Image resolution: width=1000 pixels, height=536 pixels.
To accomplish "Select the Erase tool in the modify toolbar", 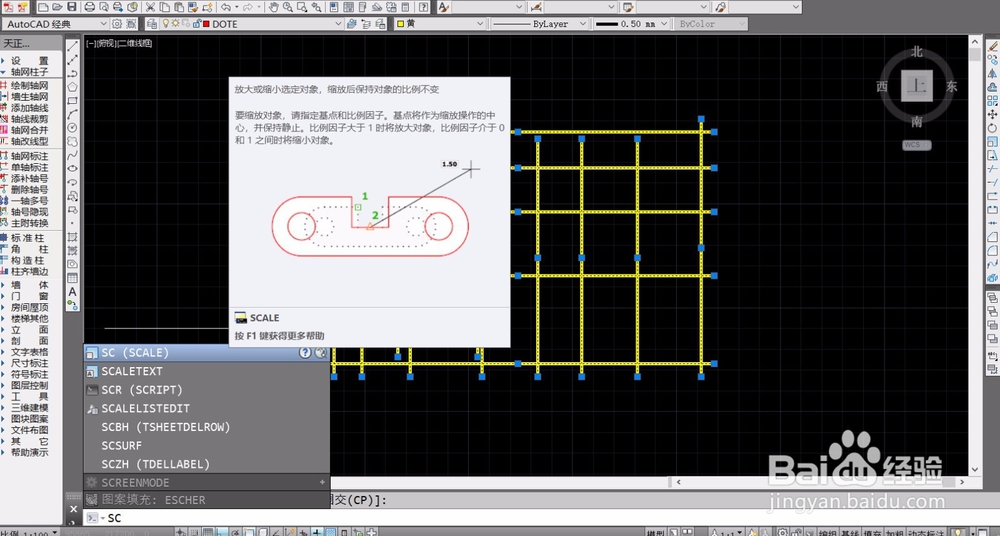I will [992, 46].
